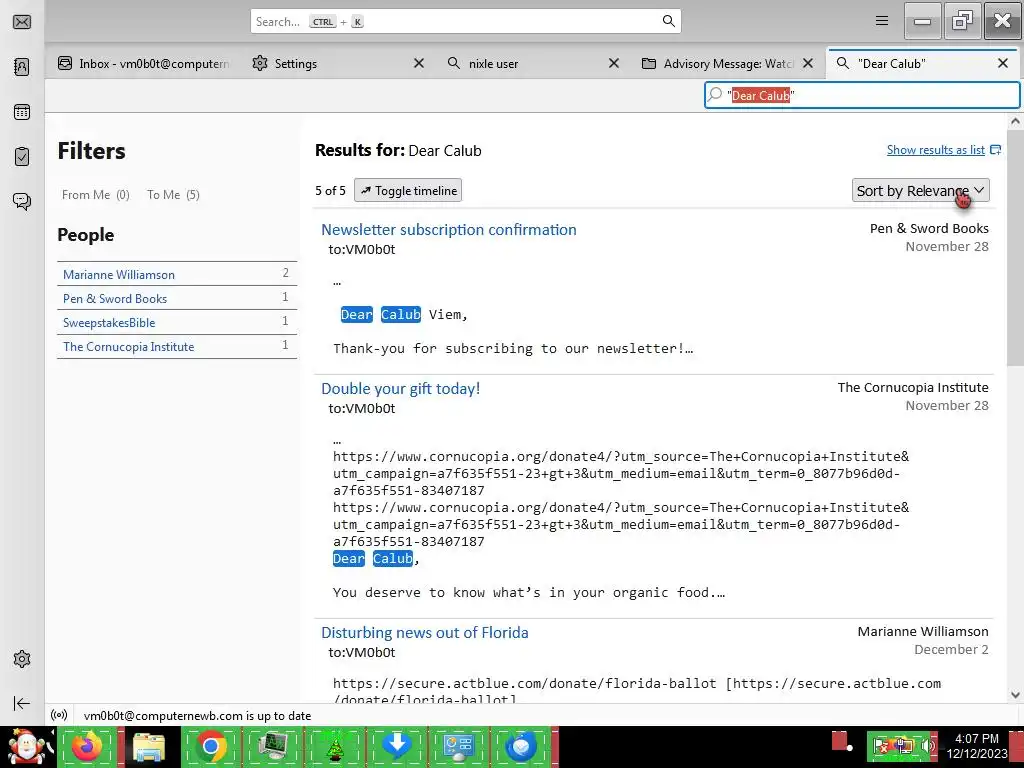This screenshot has height=768, width=1024.
Task: Open the computer monitor taskbar icon
Action: tap(272, 747)
